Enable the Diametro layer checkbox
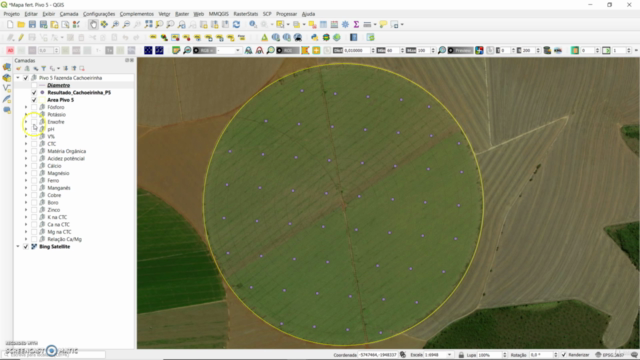The height and width of the screenshot is (360, 640). 34,85
